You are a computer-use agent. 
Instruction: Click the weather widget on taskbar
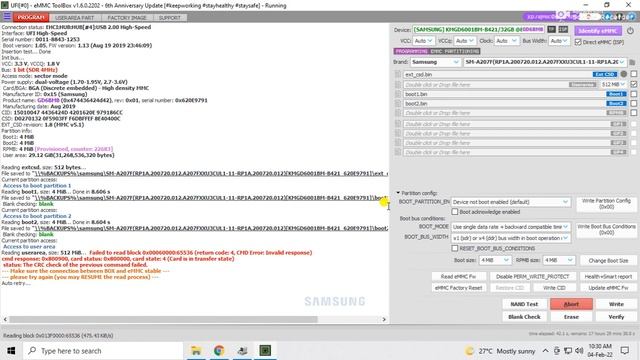(500, 351)
